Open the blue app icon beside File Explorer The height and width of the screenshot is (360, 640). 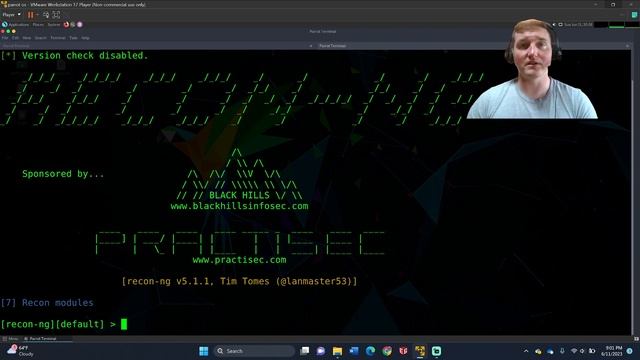354,351
